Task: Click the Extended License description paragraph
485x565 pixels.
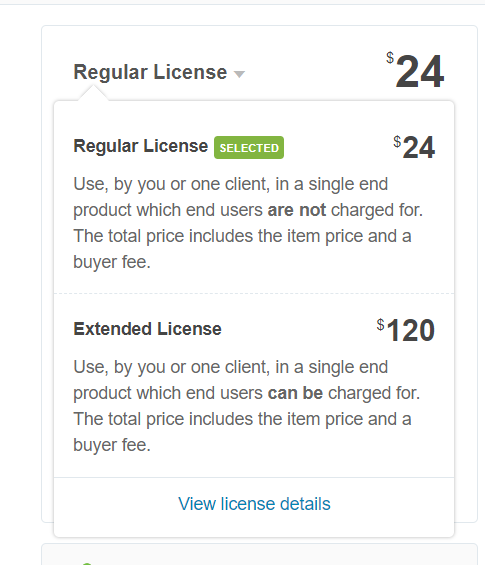Action: pos(247,406)
